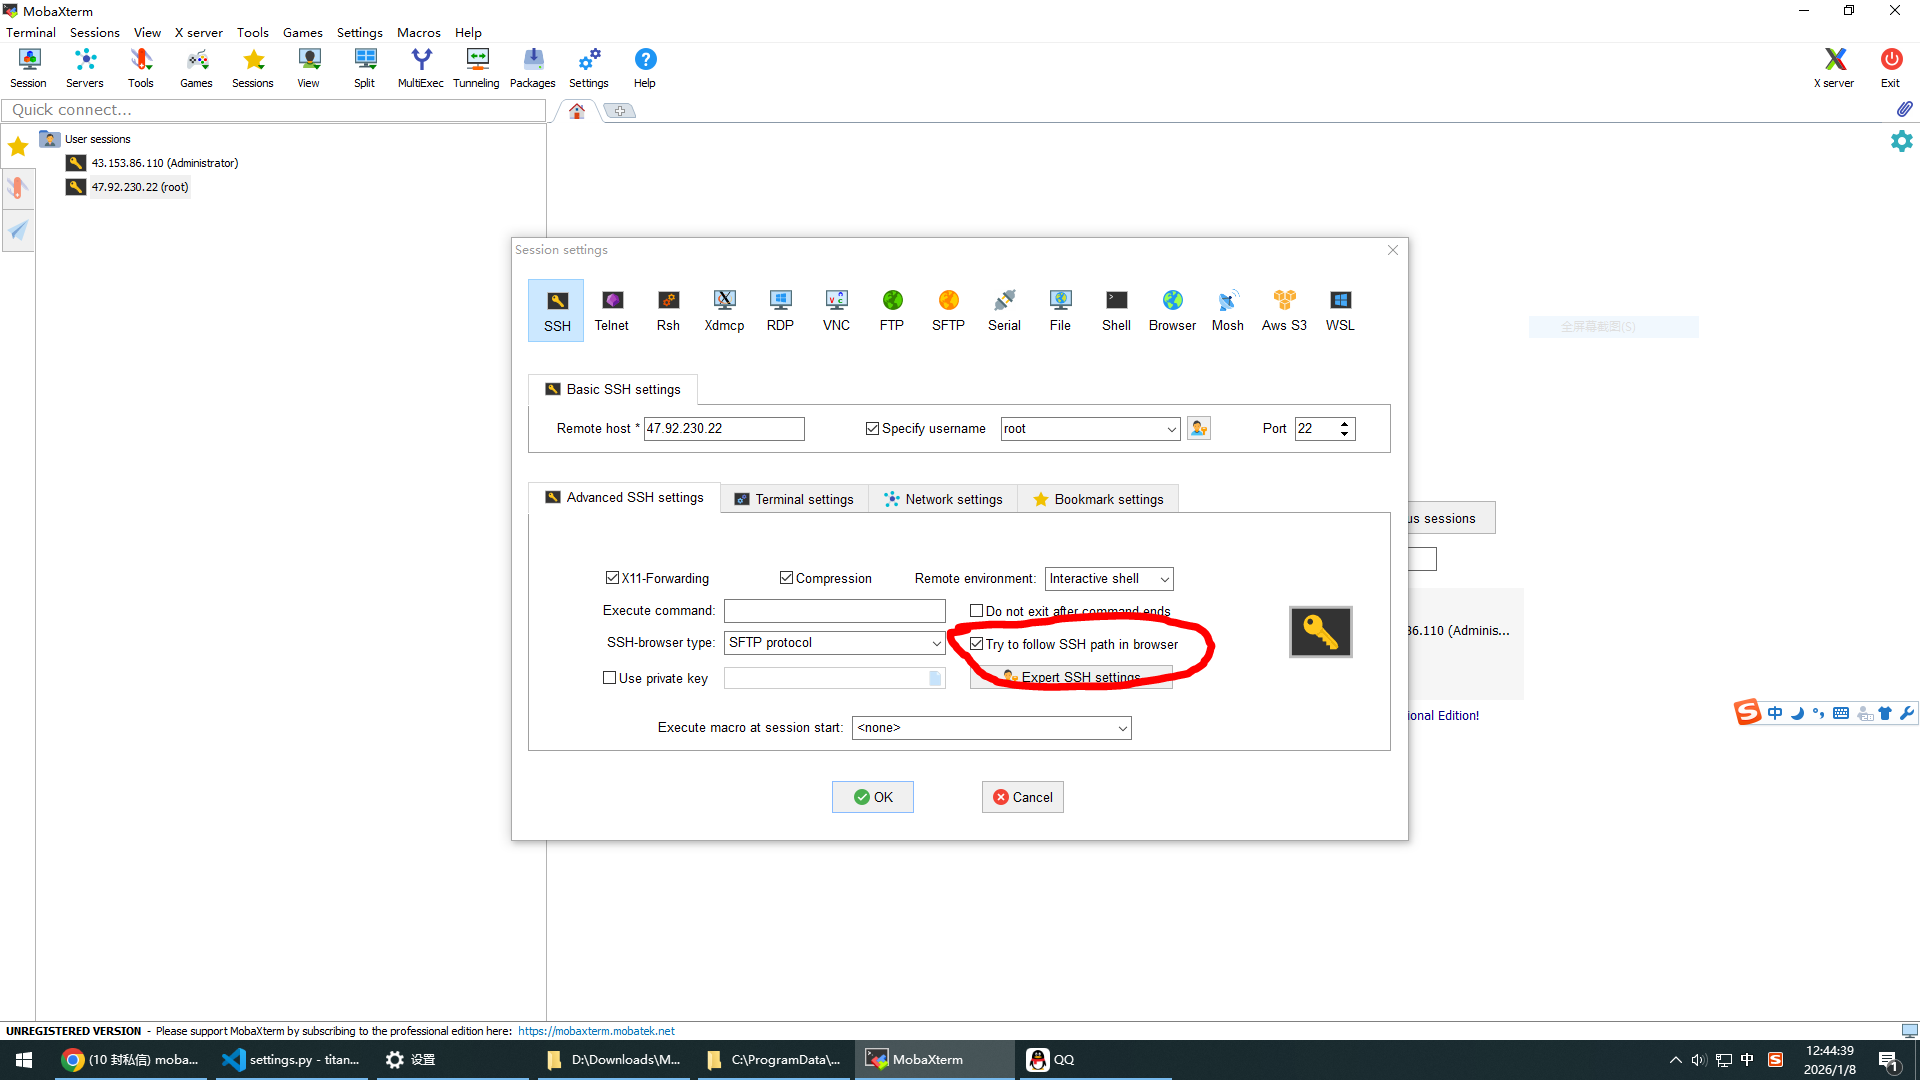Open the Sessions menu
This screenshot has width=1920, height=1080.
tap(94, 32)
